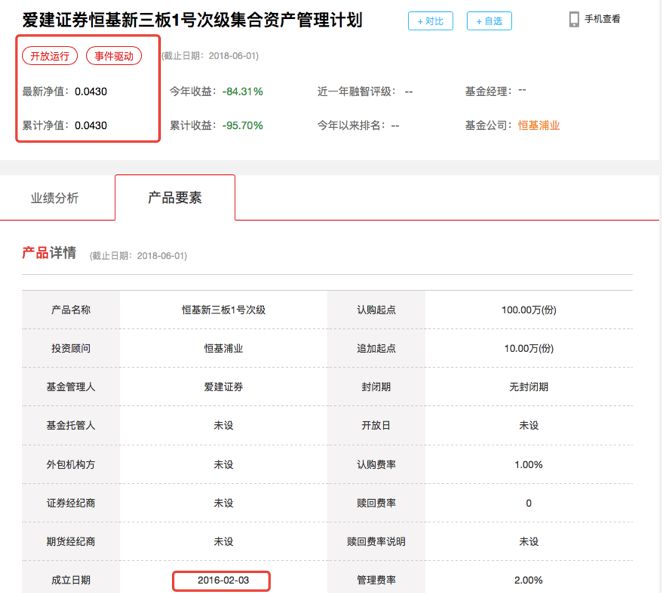
Task: Click the 赎回费率 value 0
Action: (529, 503)
